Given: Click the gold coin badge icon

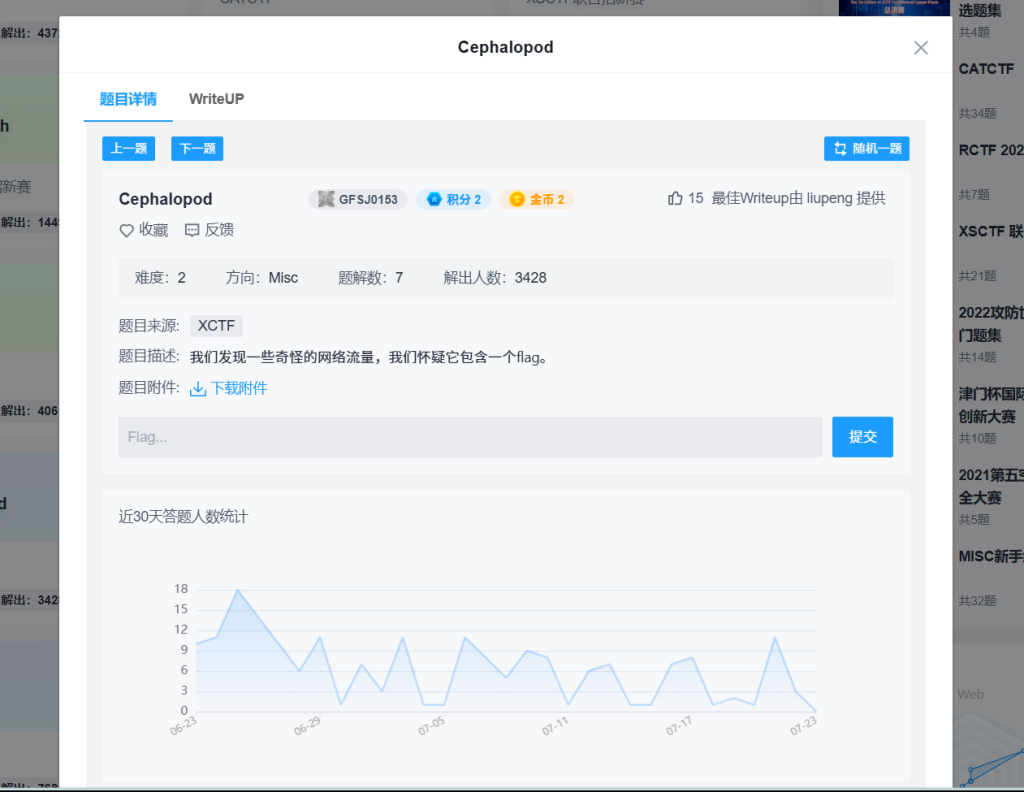Looking at the screenshot, I should (x=517, y=199).
